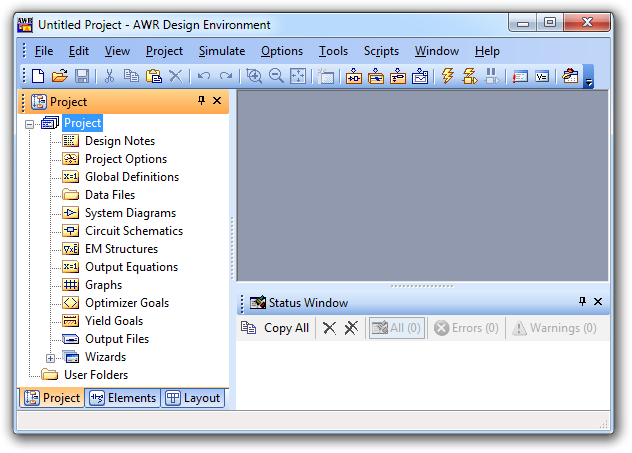Open the Edit menu

point(79,51)
